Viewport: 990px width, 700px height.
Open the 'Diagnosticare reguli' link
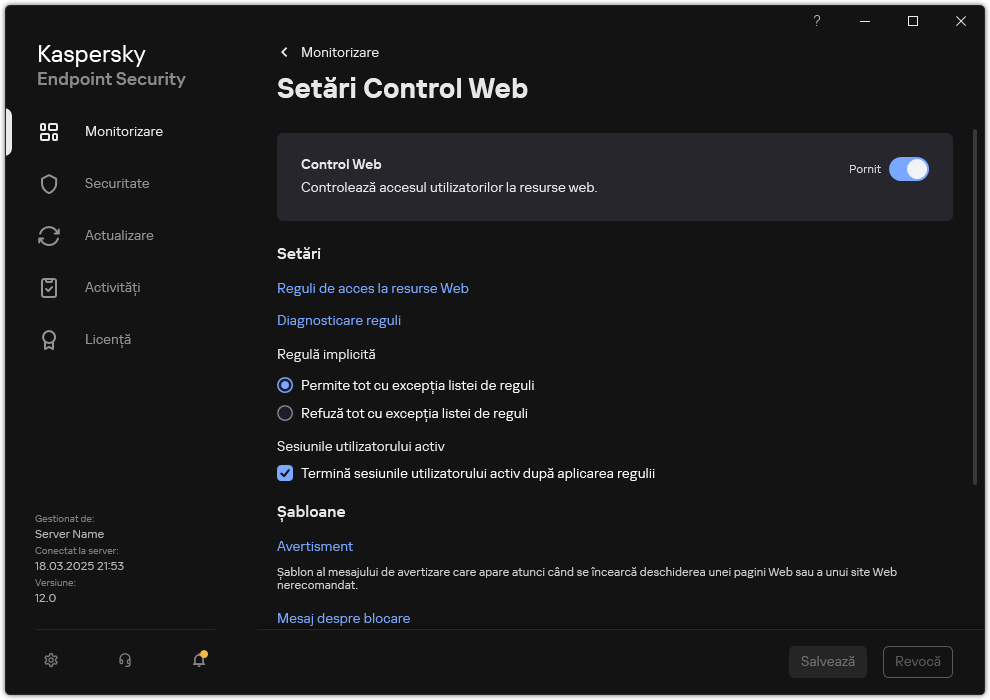click(x=338, y=320)
